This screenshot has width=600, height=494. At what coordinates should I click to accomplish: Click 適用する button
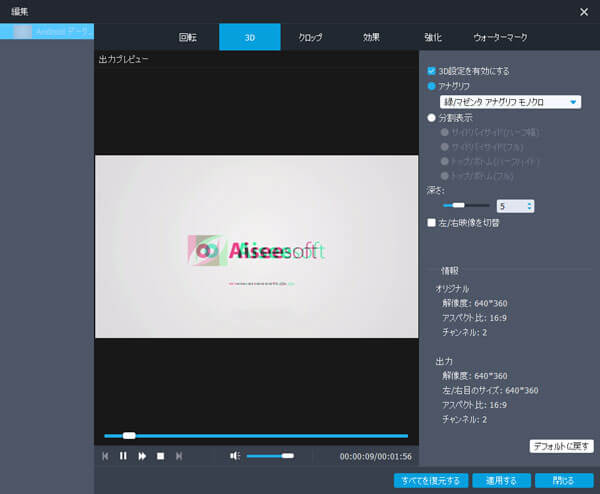pyautogui.click(x=501, y=481)
